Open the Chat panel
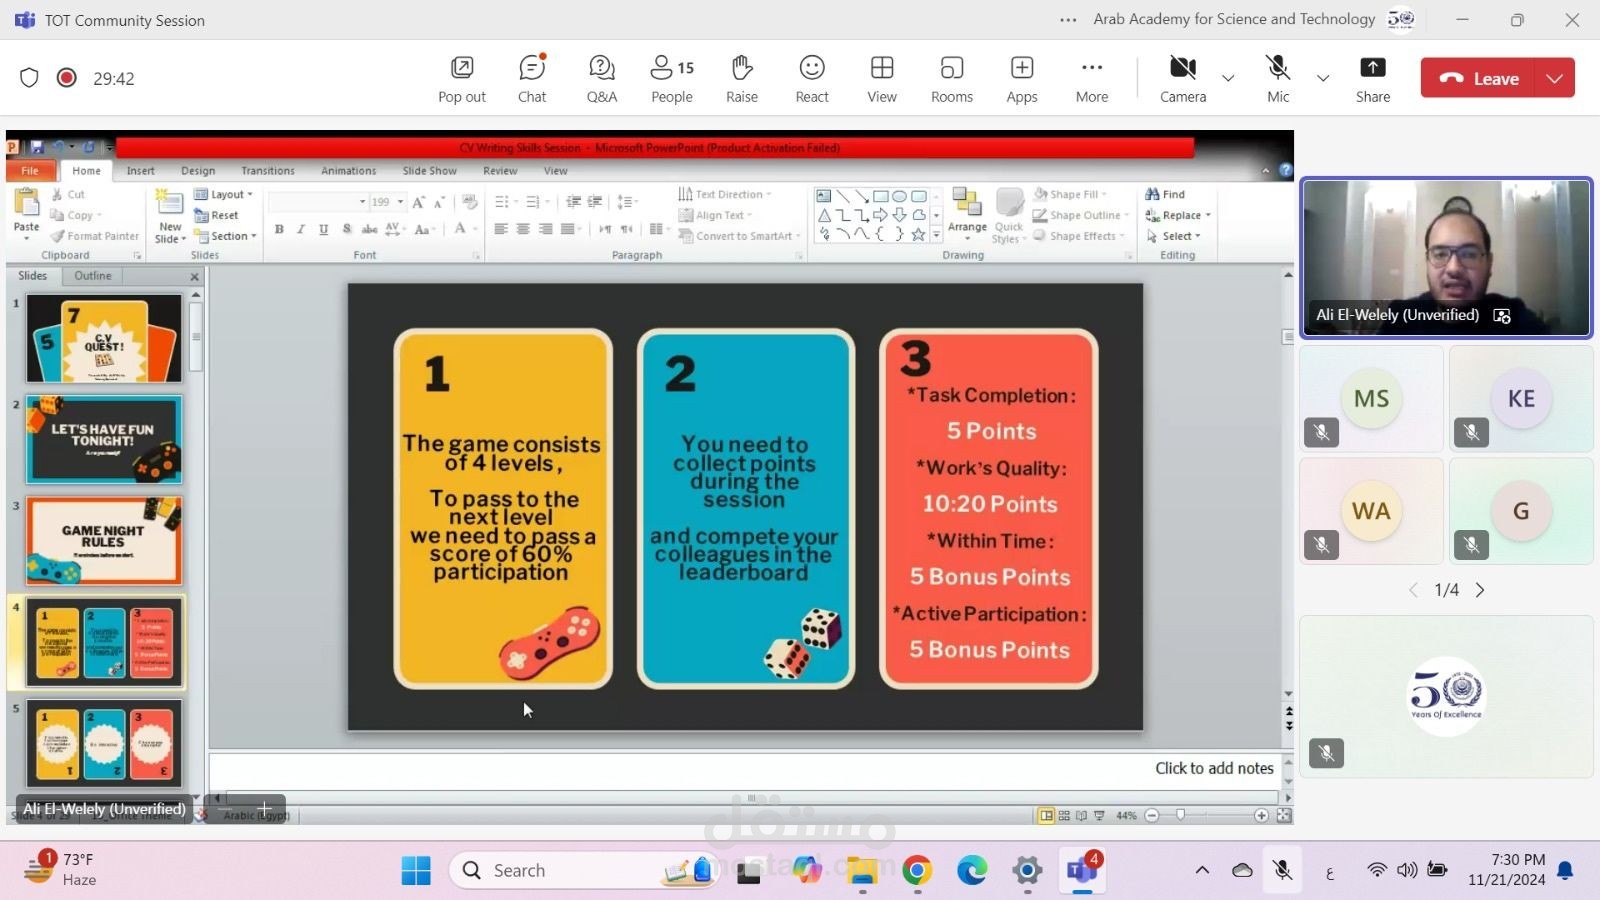Screen dimensions: 1600x900 tap(532, 79)
